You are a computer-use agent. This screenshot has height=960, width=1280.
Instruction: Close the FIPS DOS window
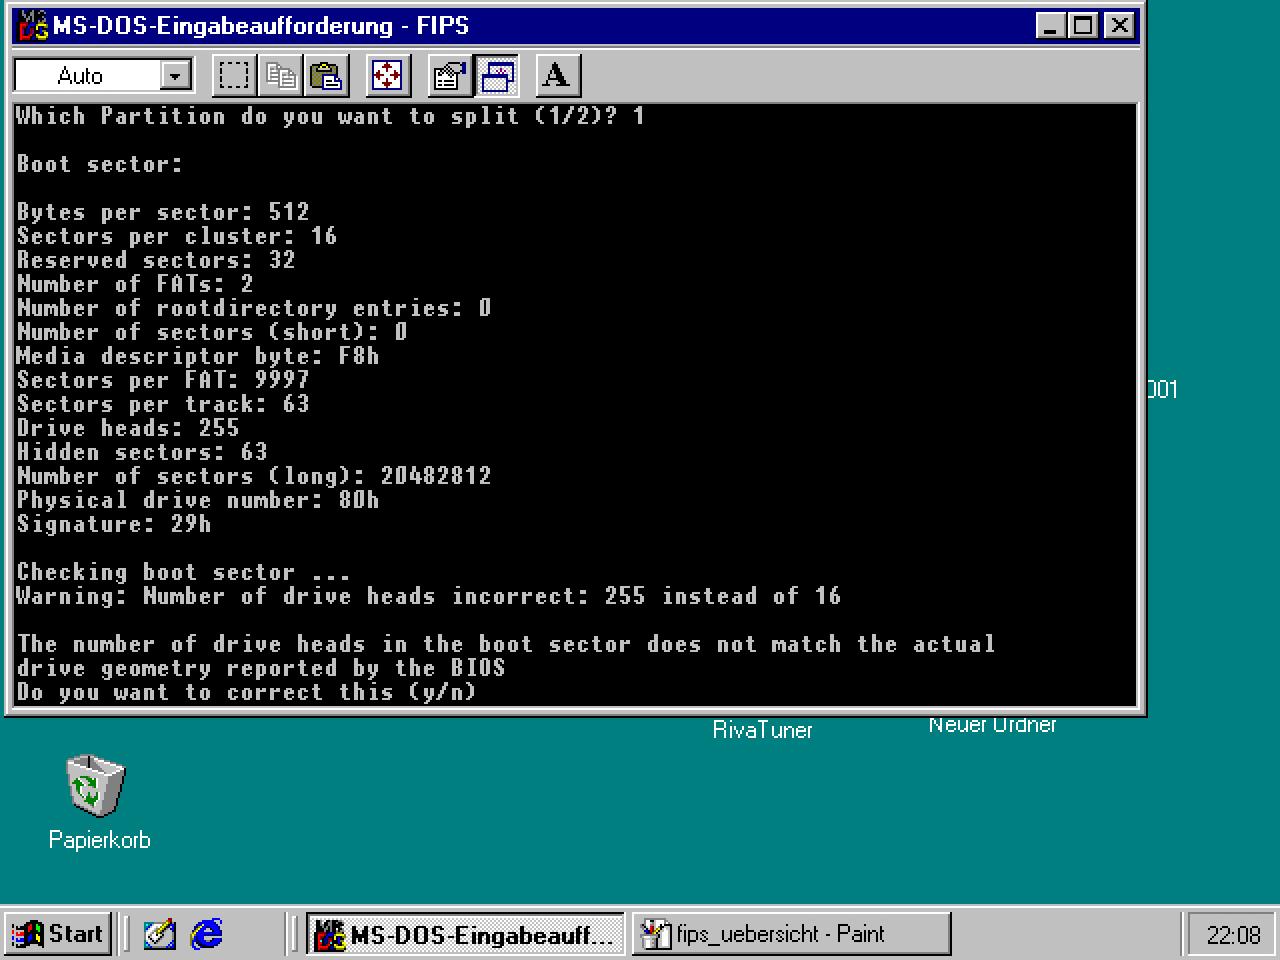(1120, 25)
